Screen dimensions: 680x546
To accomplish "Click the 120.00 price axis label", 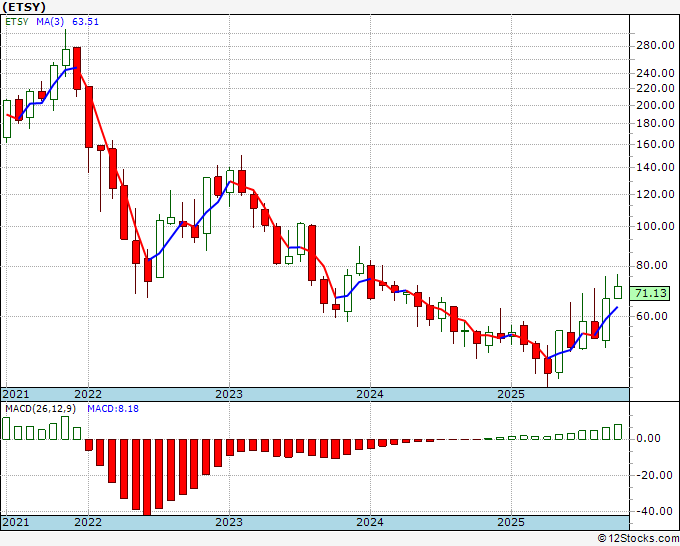I will [655, 194].
